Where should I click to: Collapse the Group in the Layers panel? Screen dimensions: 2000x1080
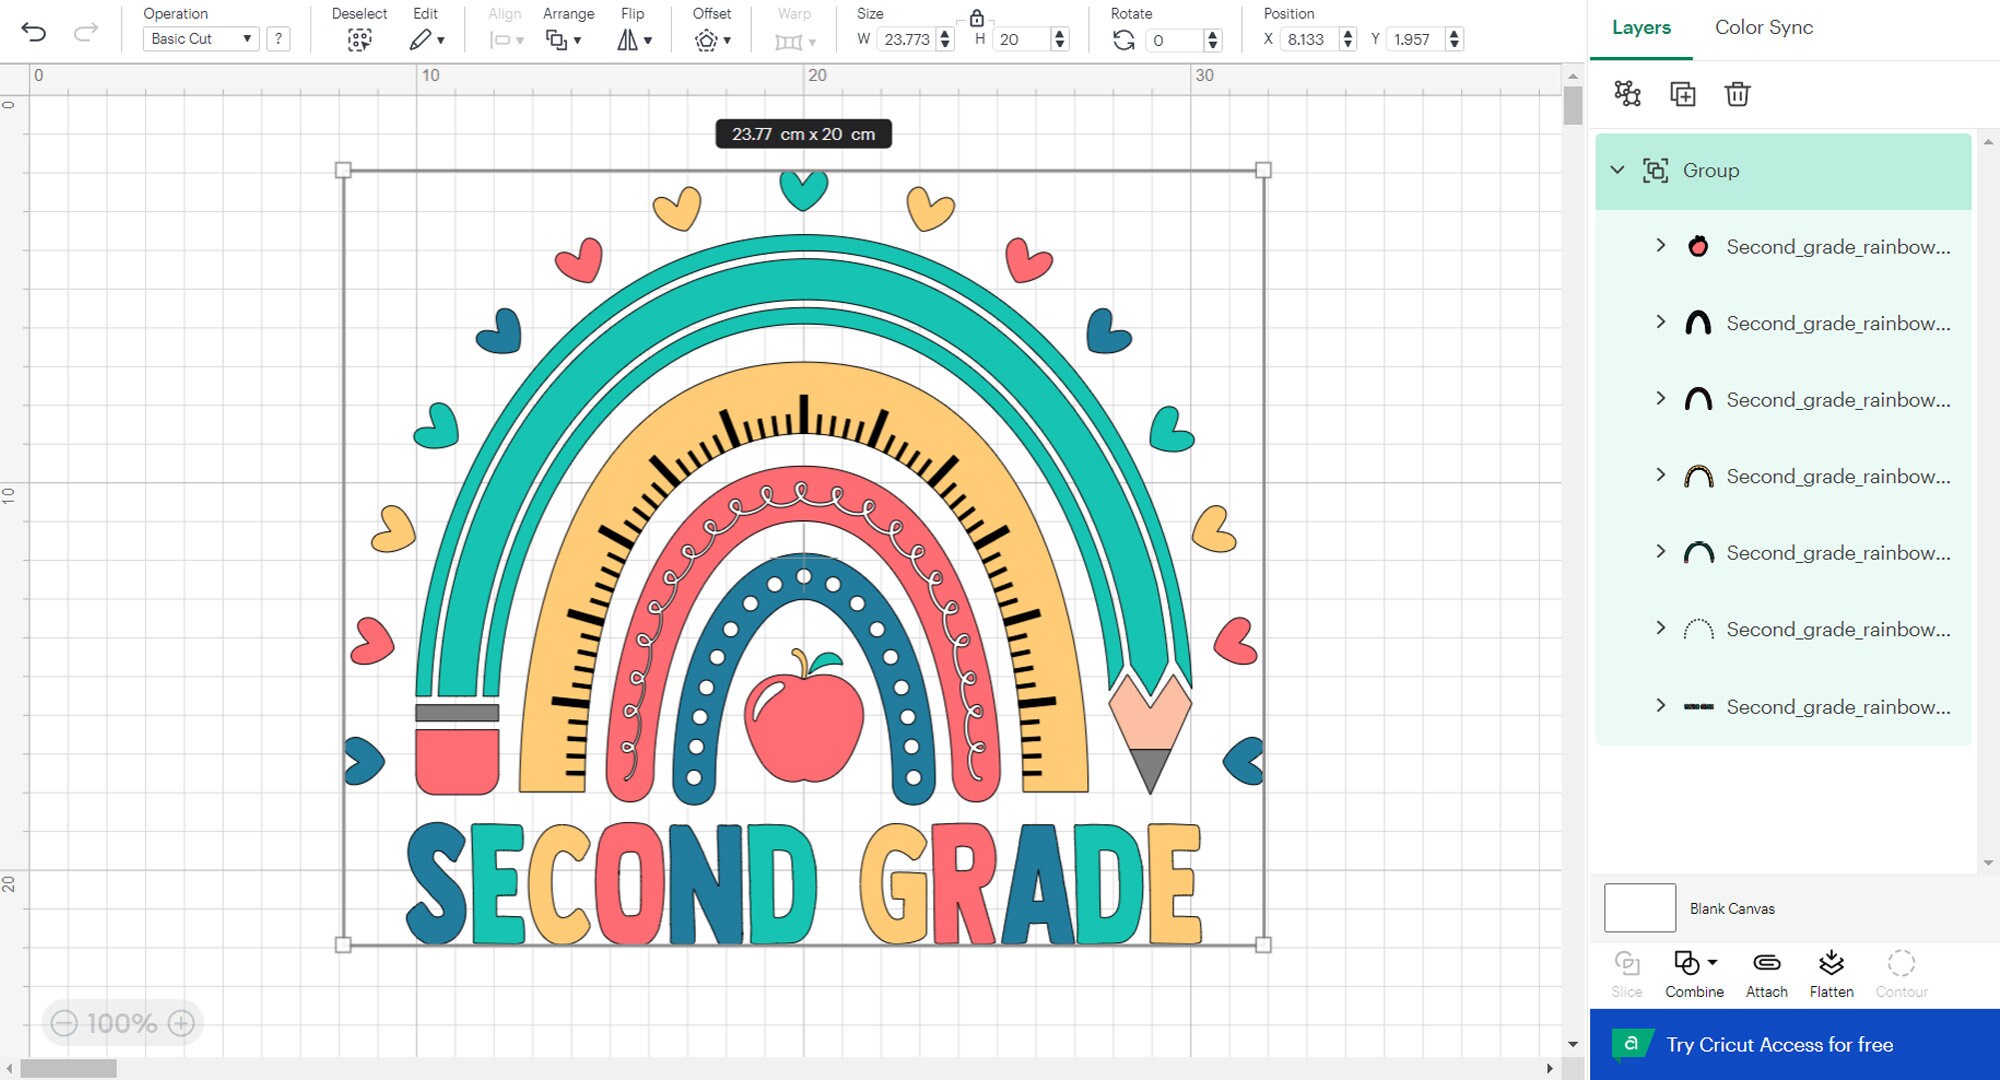coord(1618,170)
